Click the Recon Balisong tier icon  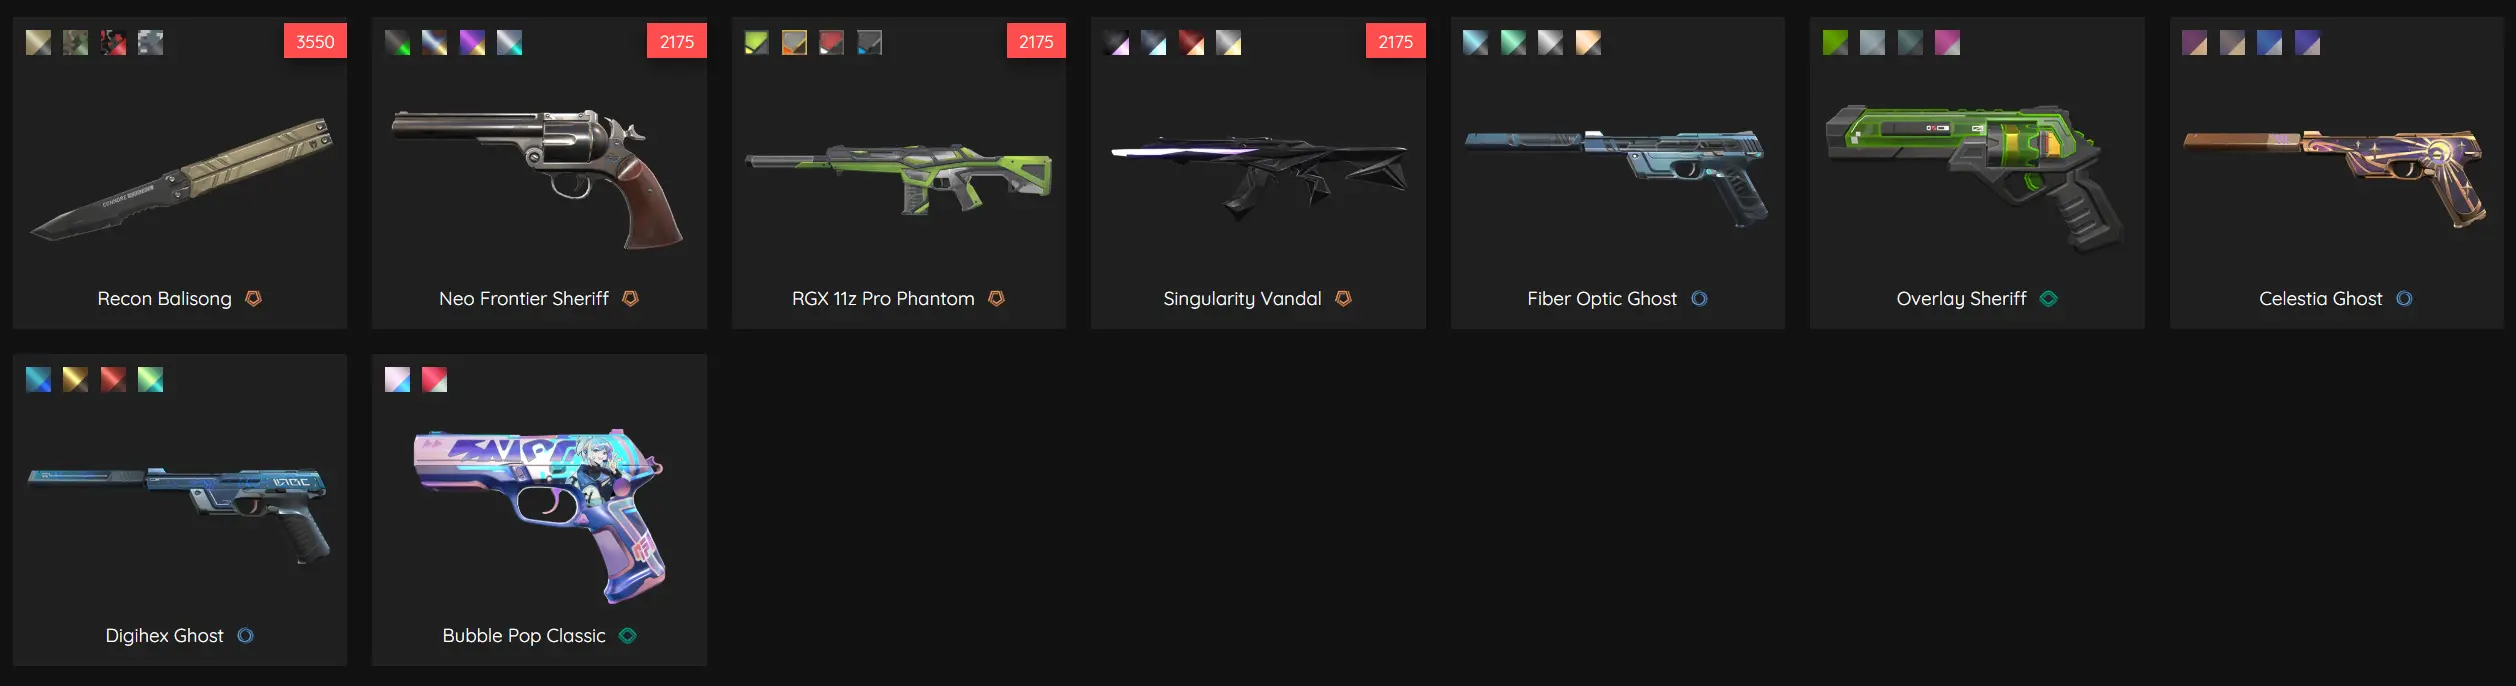253,298
